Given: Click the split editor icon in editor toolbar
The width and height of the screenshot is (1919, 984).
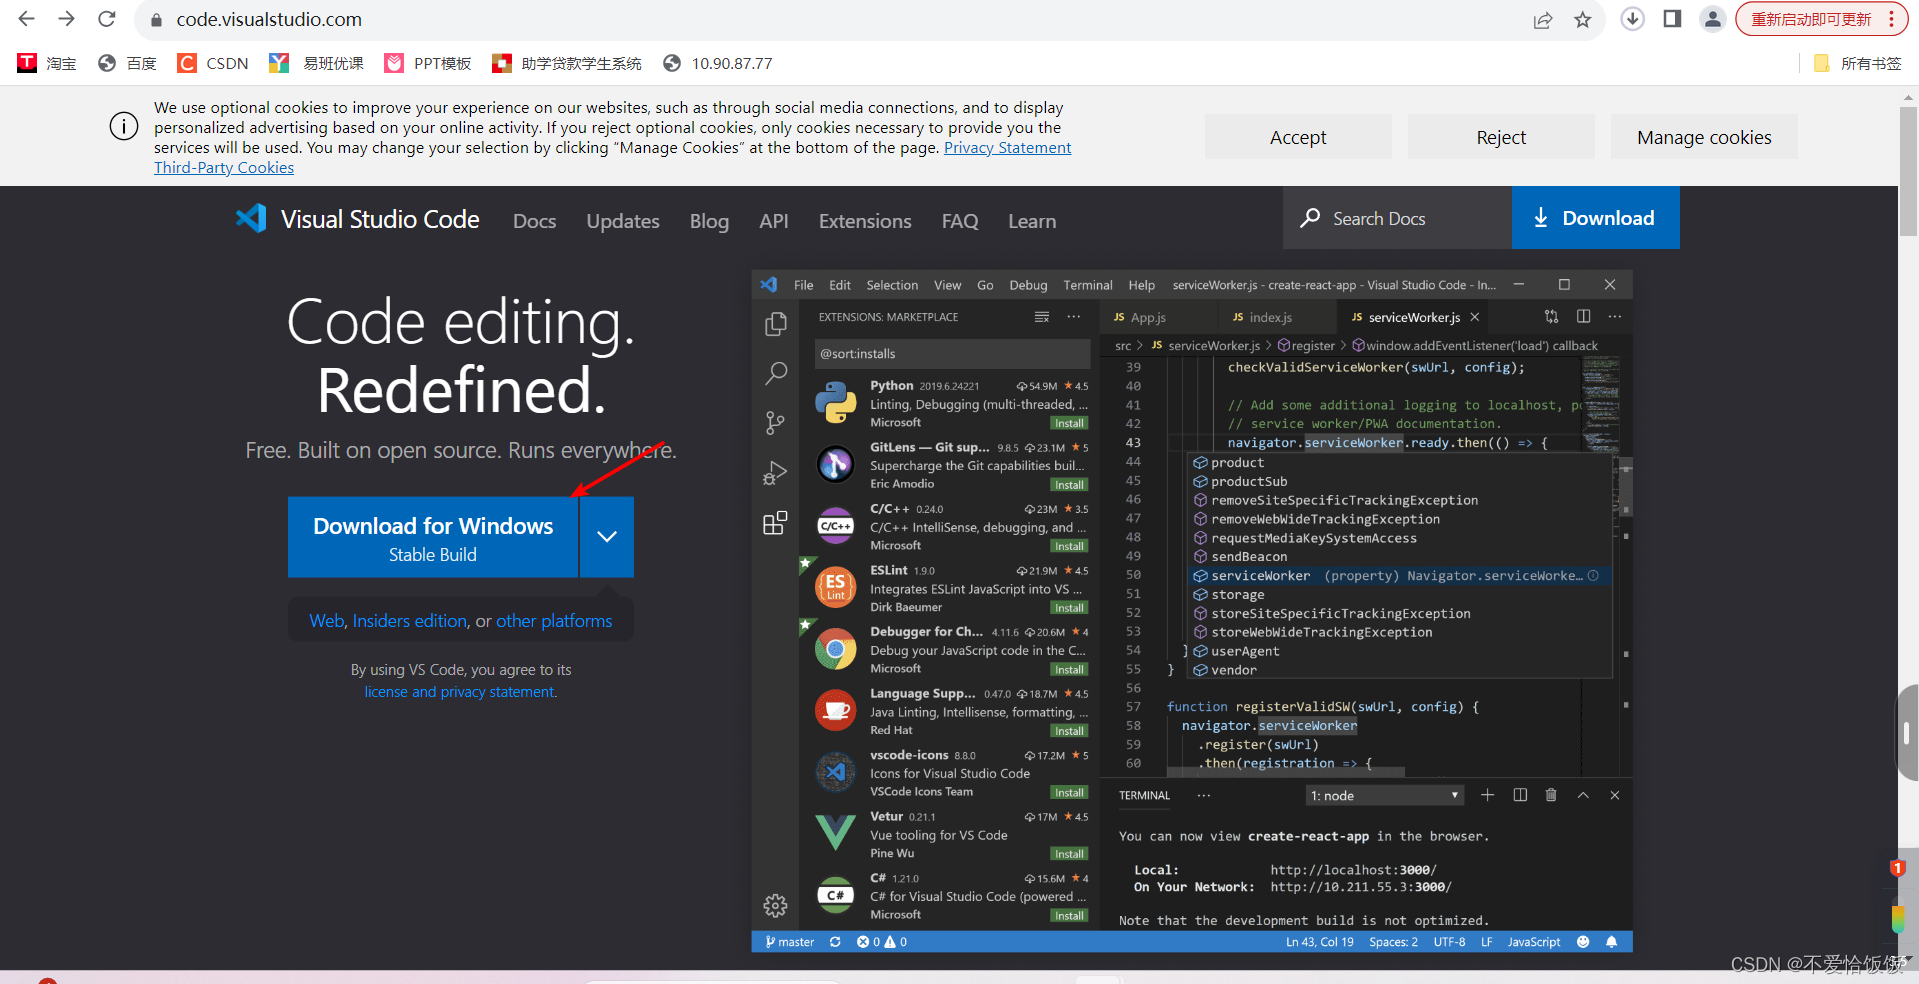Looking at the screenshot, I should [1583, 316].
